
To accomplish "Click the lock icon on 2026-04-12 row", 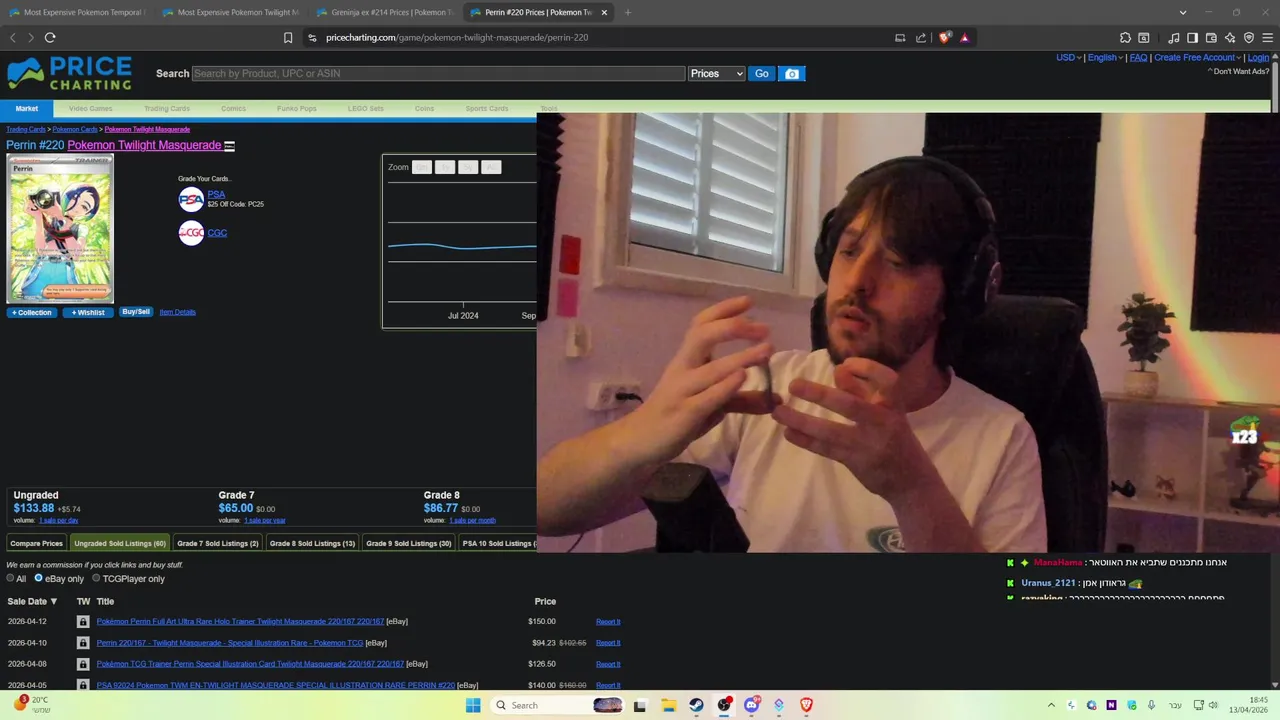I will pyautogui.click(x=83, y=622).
